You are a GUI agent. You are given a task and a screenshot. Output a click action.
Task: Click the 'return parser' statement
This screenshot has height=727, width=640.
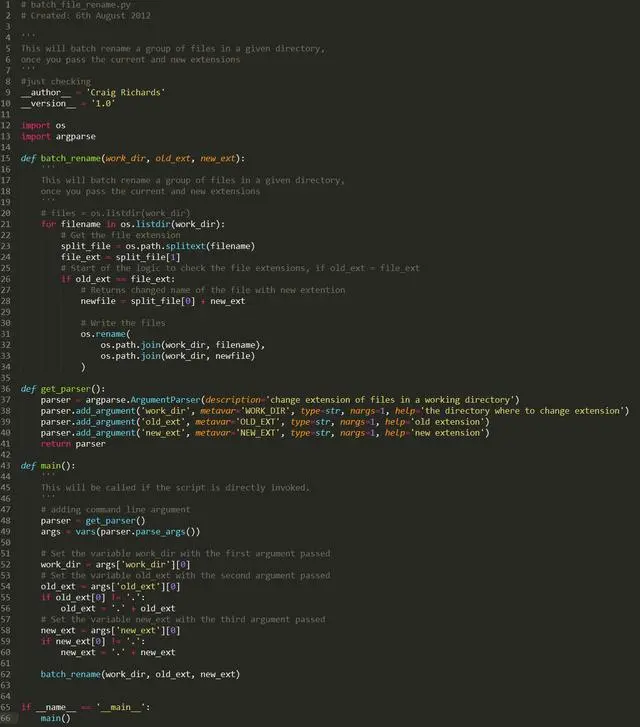point(73,444)
